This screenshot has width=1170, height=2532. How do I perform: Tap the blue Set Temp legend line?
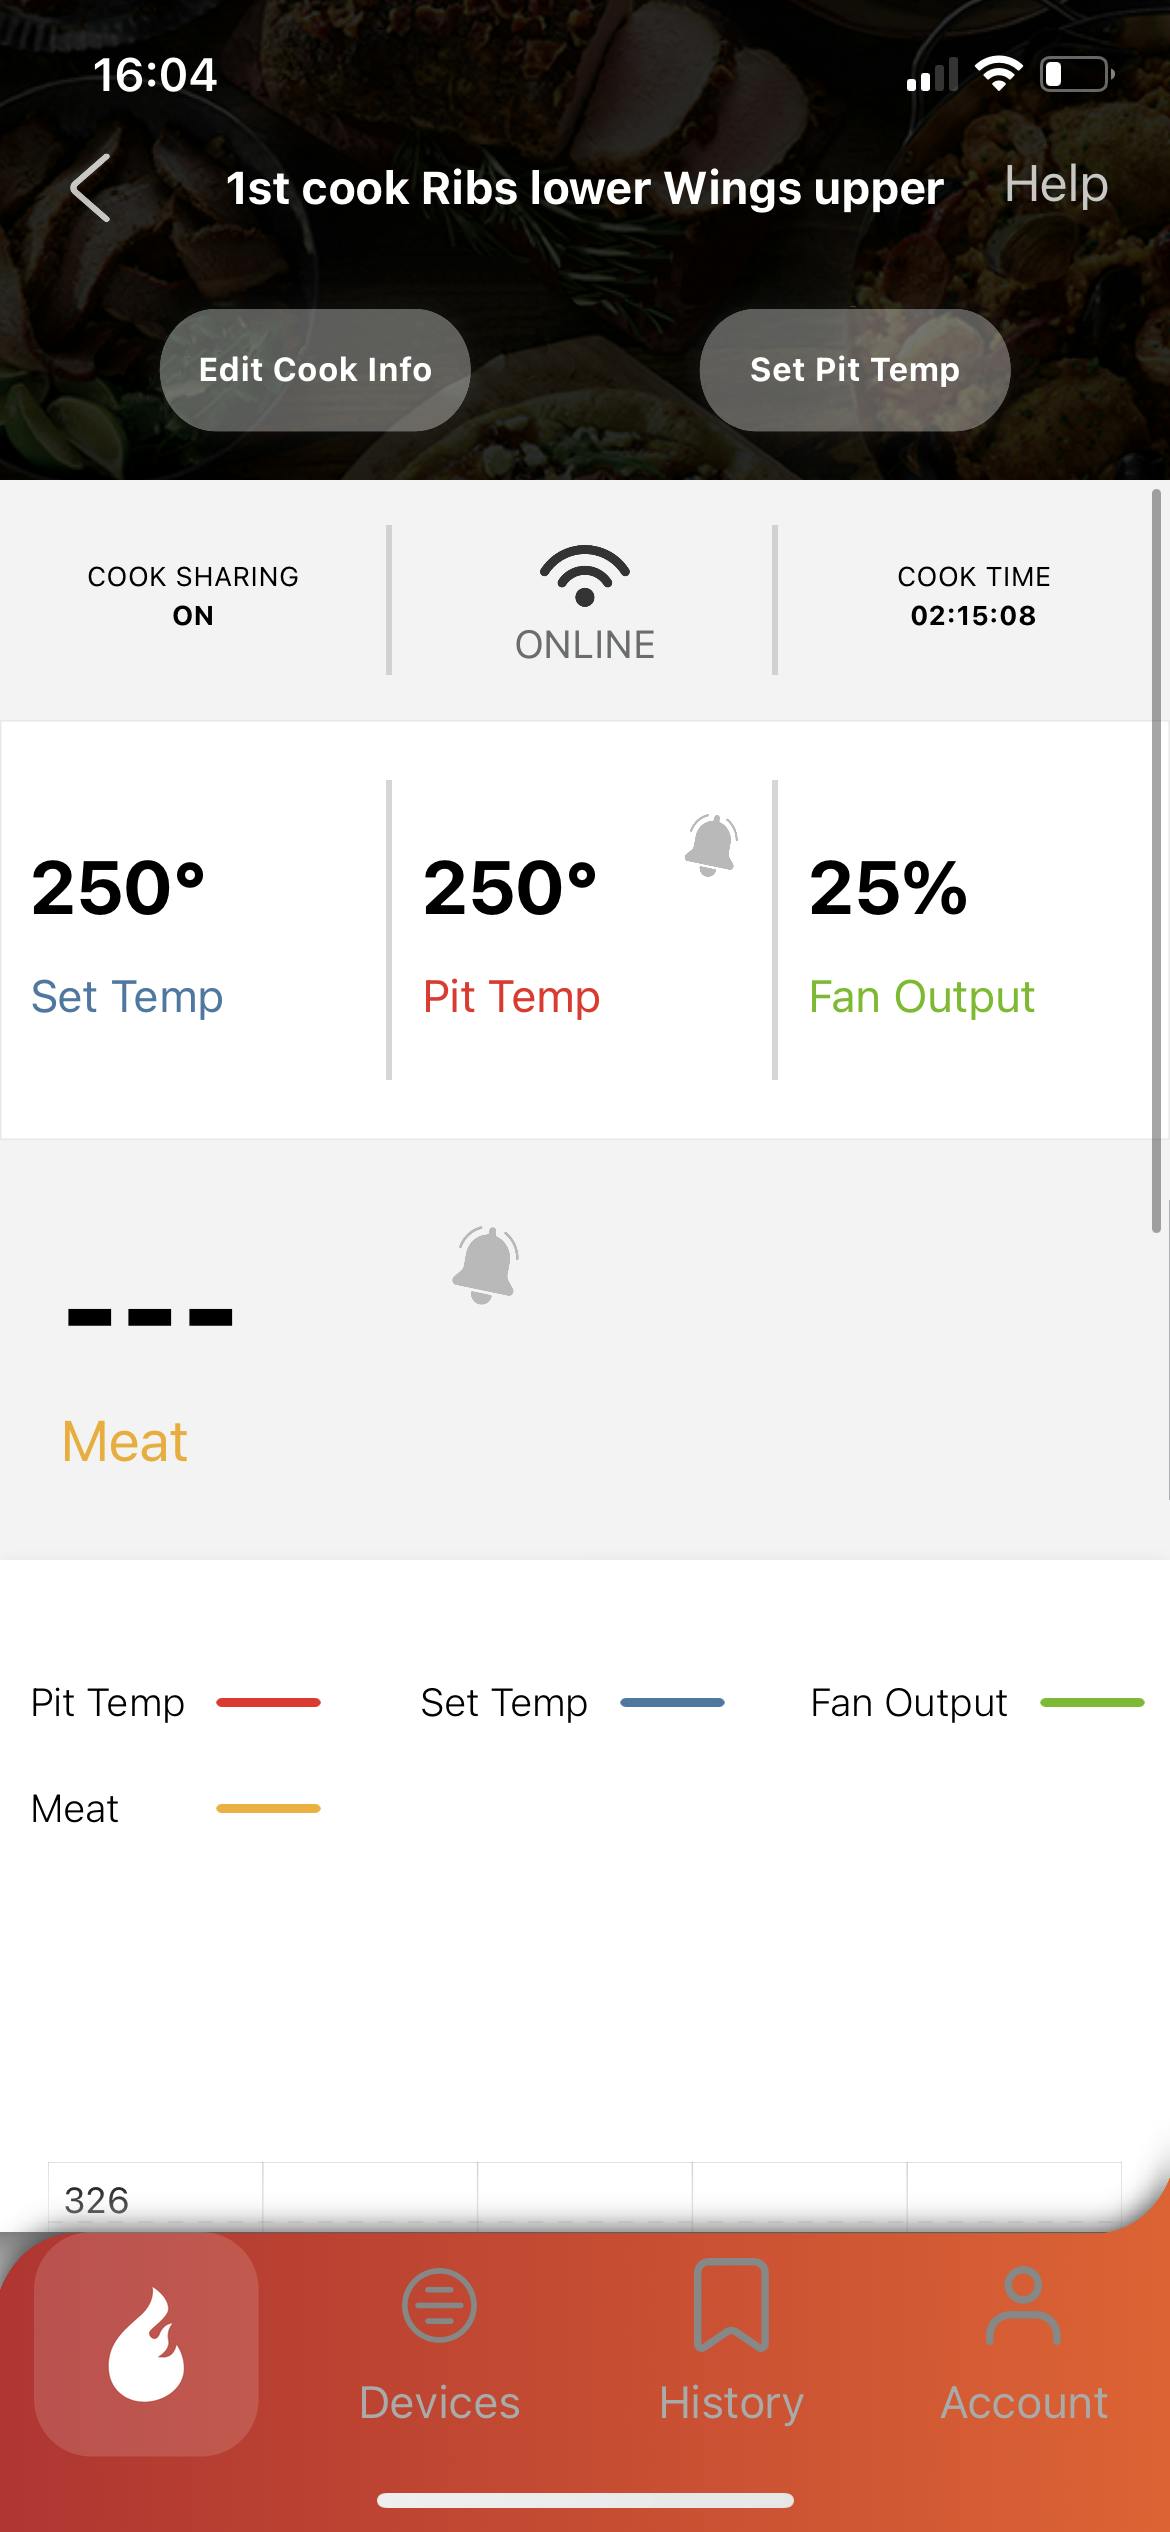click(x=672, y=1702)
